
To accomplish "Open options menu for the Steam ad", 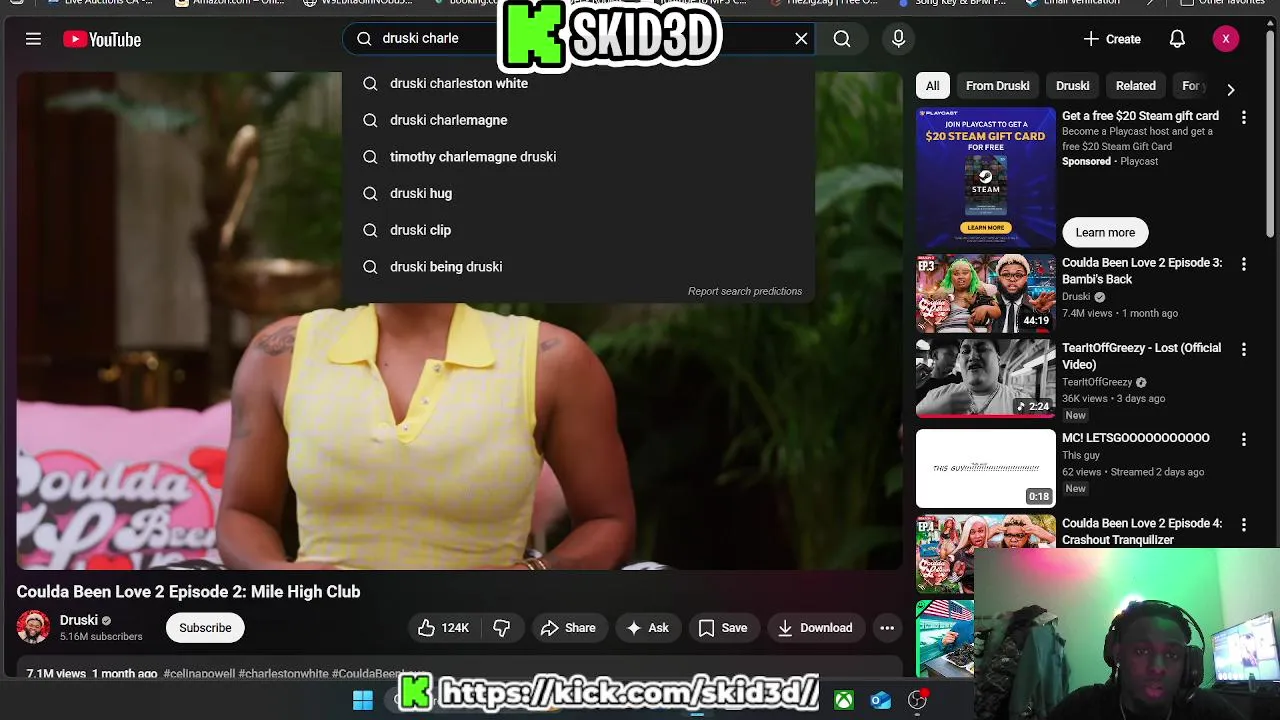I will click(x=1244, y=118).
